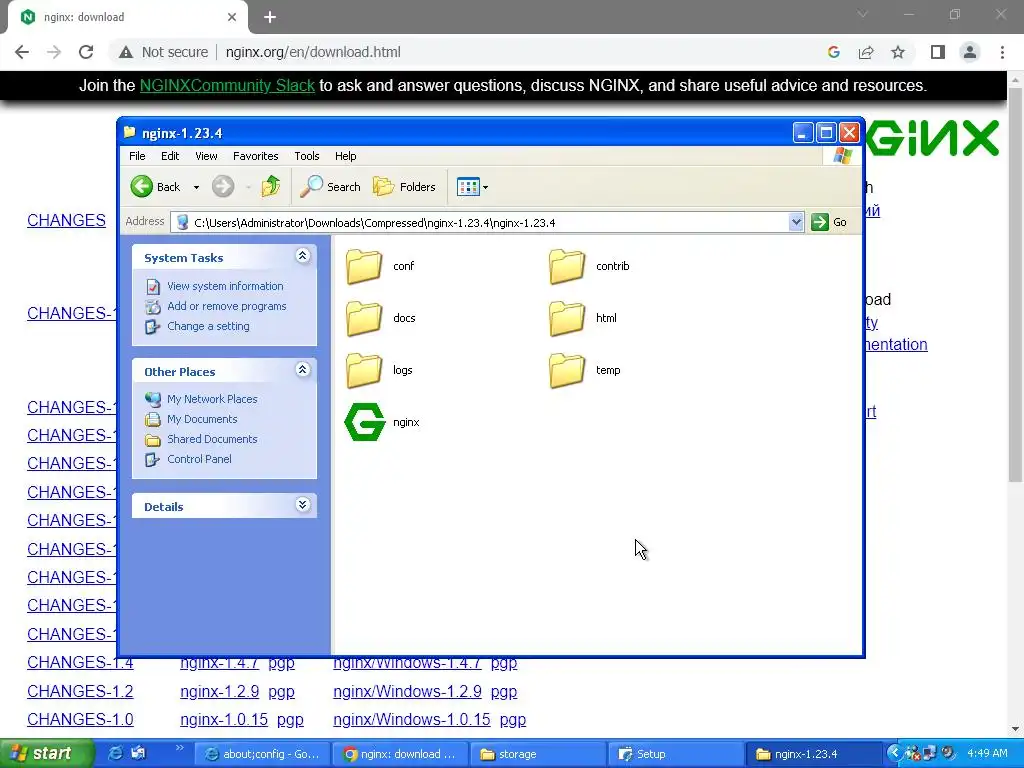Click Add or remove programs
Image resolution: width=1024 pixels, height=768 pixels.
pyautogui.click(x=227, y=306)
